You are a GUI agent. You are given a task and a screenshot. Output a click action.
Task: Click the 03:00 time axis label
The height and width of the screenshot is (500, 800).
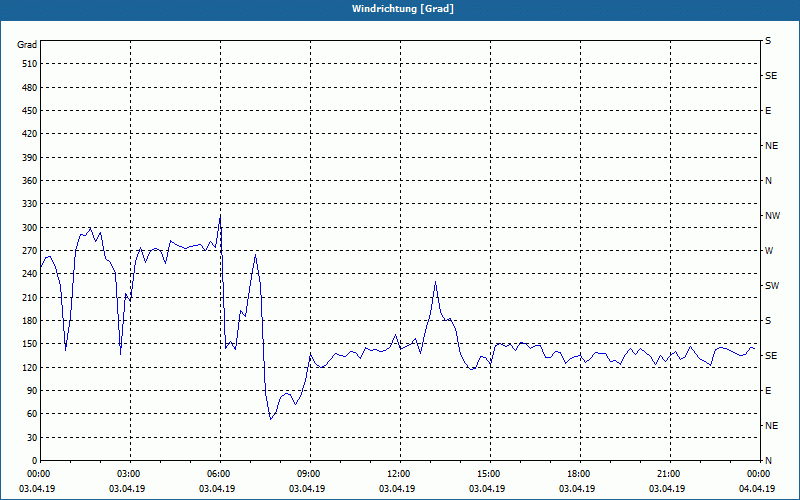(130, 474)
